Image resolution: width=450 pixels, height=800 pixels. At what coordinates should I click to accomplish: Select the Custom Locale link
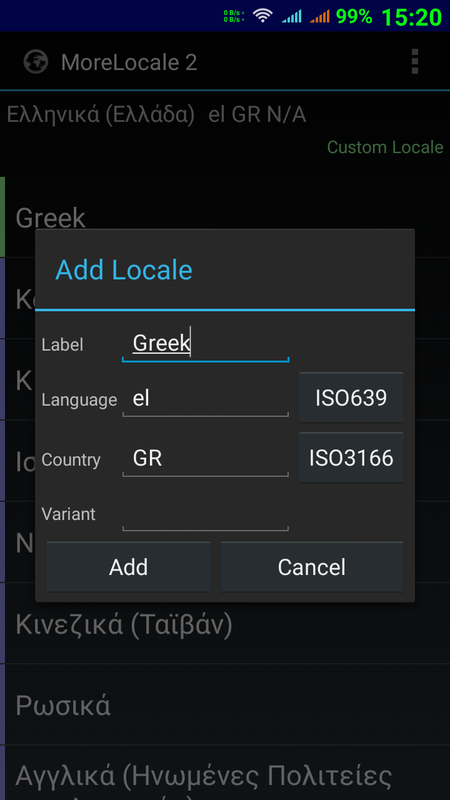click(x=385, y=147)
